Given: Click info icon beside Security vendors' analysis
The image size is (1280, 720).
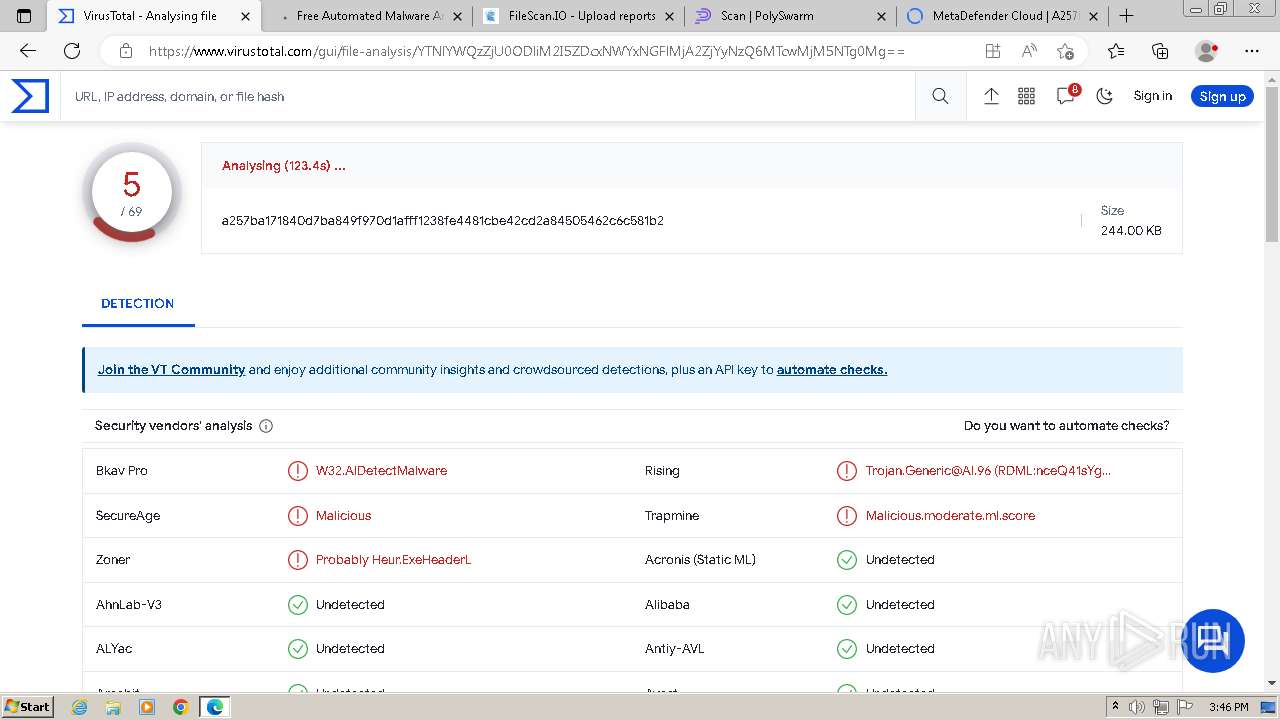Looking at the screenshot, I should (266, 426).
